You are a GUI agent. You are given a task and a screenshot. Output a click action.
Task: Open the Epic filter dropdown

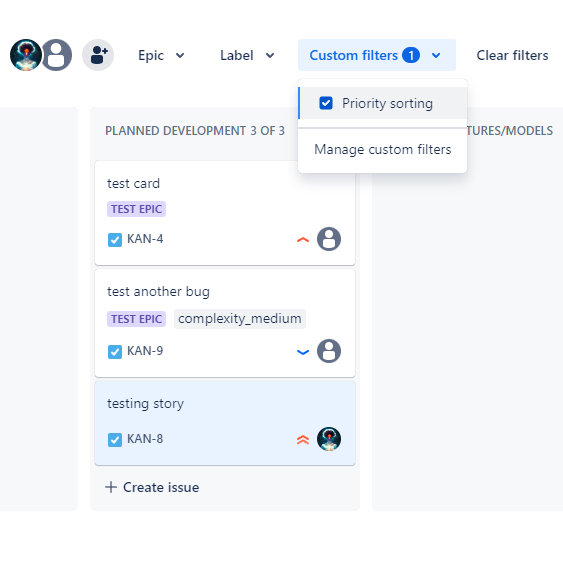pyautogui.click(x=161, y=55)
